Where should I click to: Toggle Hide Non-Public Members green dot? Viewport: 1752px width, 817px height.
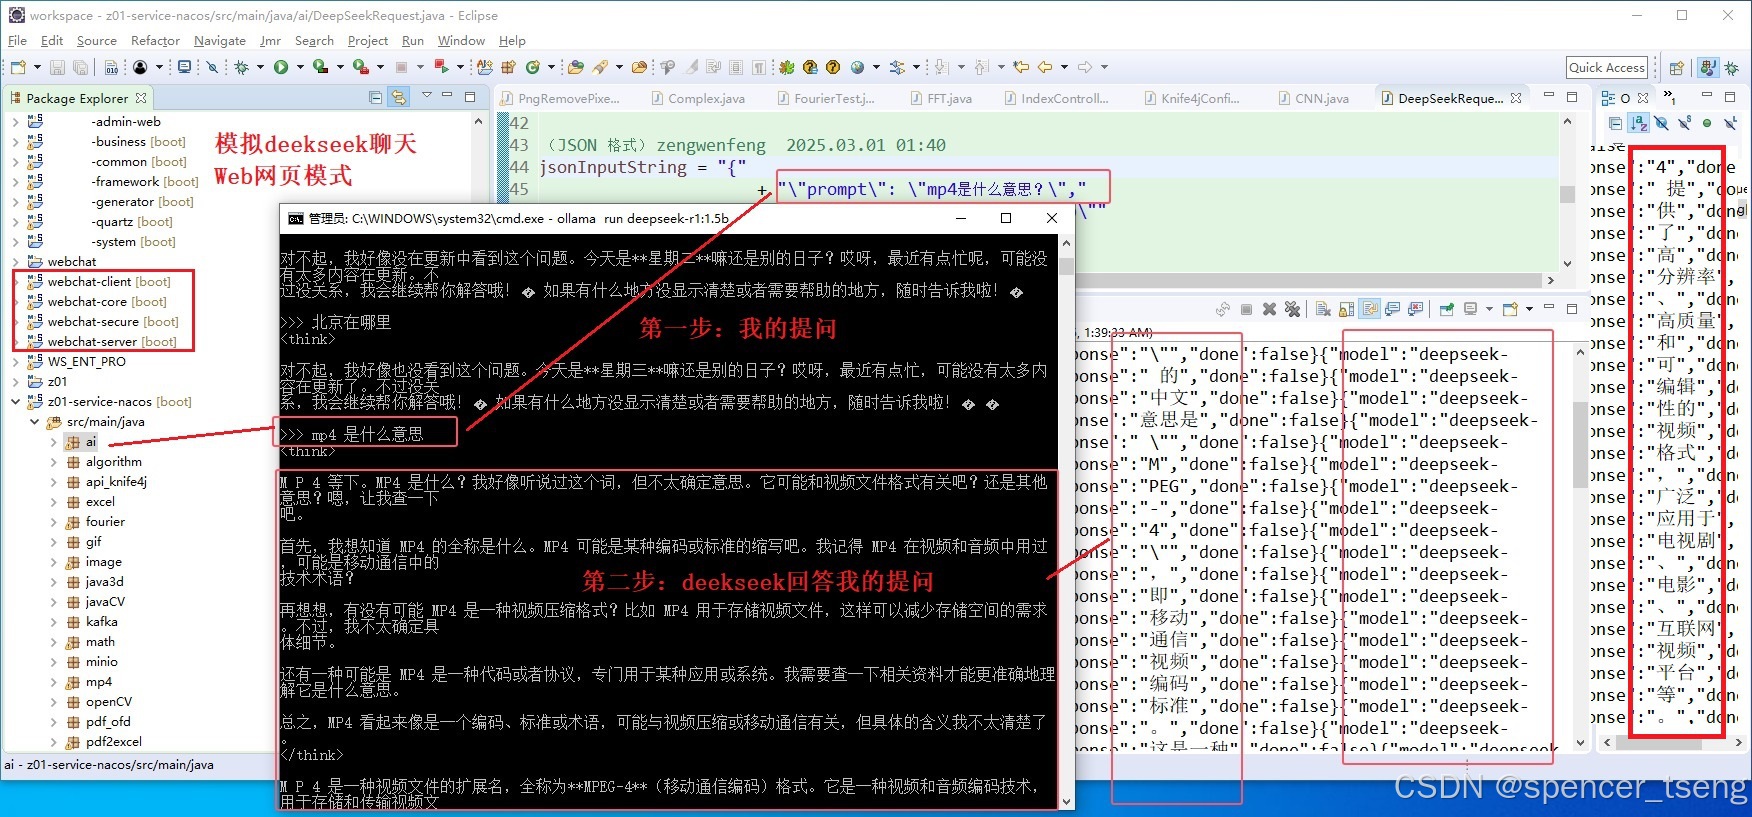pyautogui.click(x=1707, y=123)
